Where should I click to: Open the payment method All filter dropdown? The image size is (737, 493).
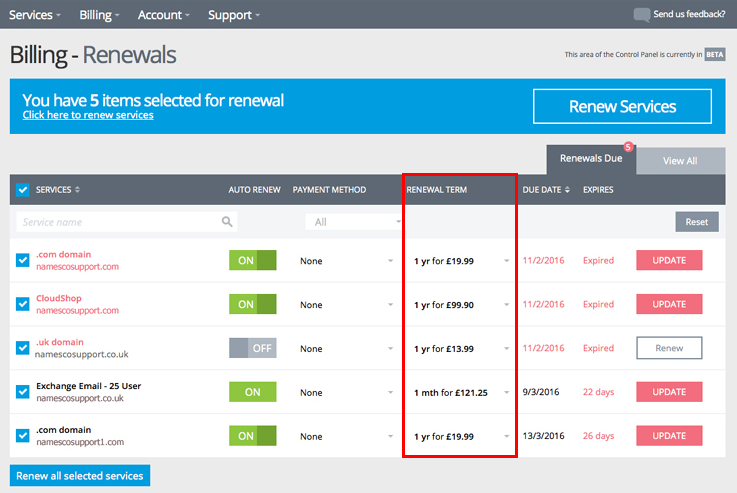tap(353, 222)
